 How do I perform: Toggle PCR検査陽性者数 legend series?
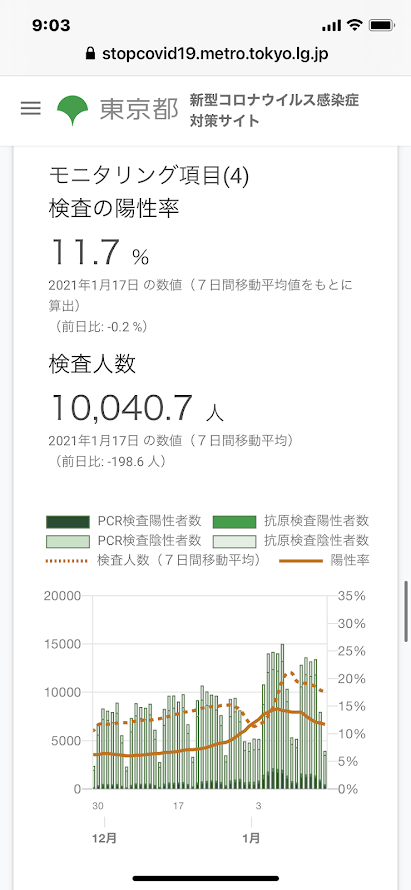[124, 520]
